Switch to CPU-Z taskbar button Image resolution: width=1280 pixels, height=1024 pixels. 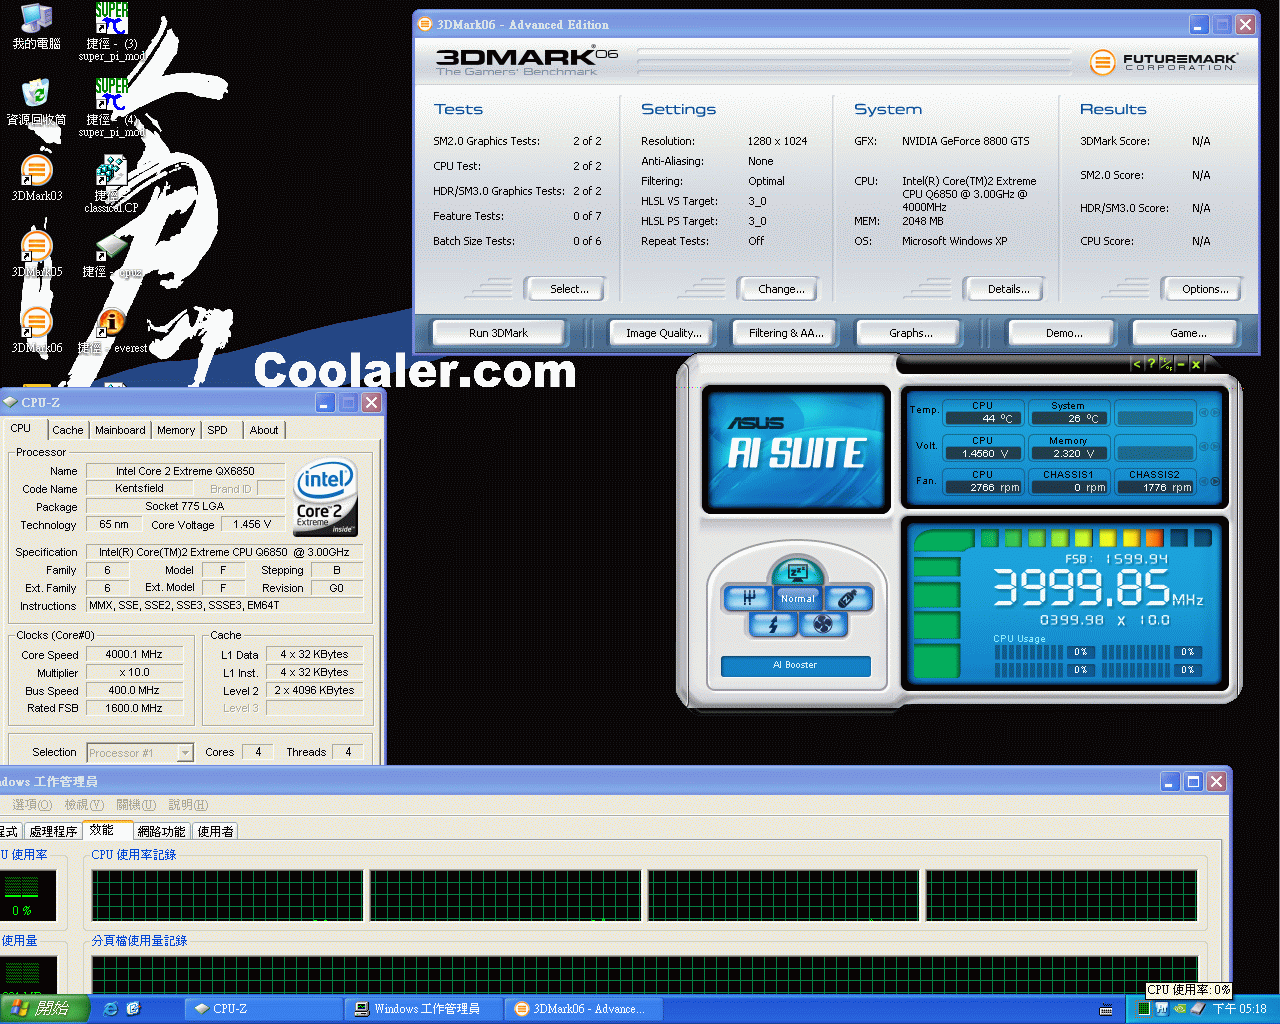pos(265,1009)
